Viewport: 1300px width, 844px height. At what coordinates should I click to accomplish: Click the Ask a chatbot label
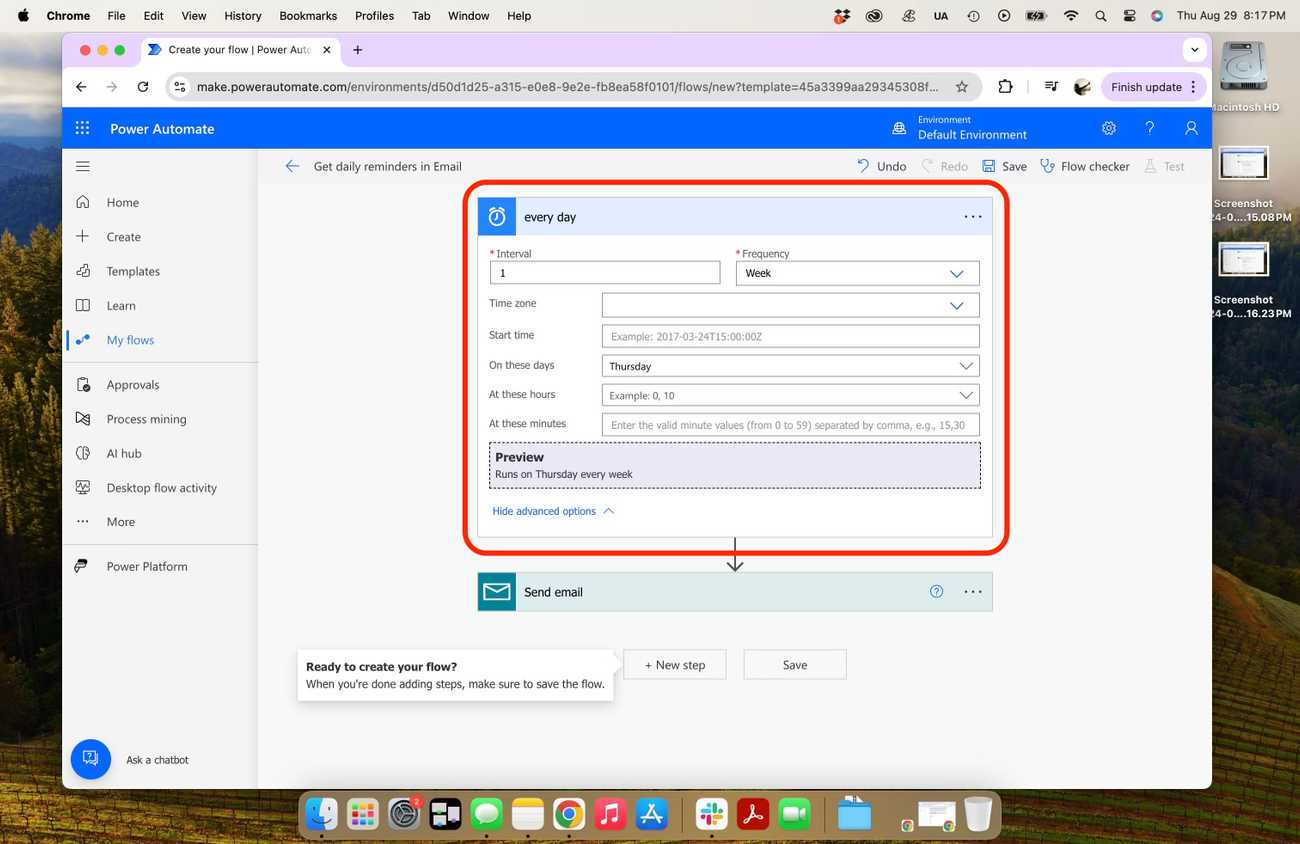157,760
